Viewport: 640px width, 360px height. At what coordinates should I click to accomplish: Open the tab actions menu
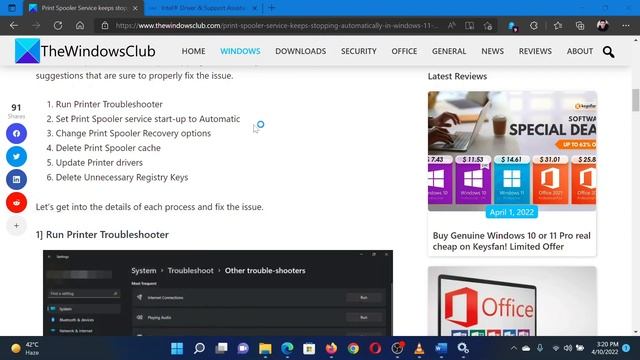pos(12,8)
